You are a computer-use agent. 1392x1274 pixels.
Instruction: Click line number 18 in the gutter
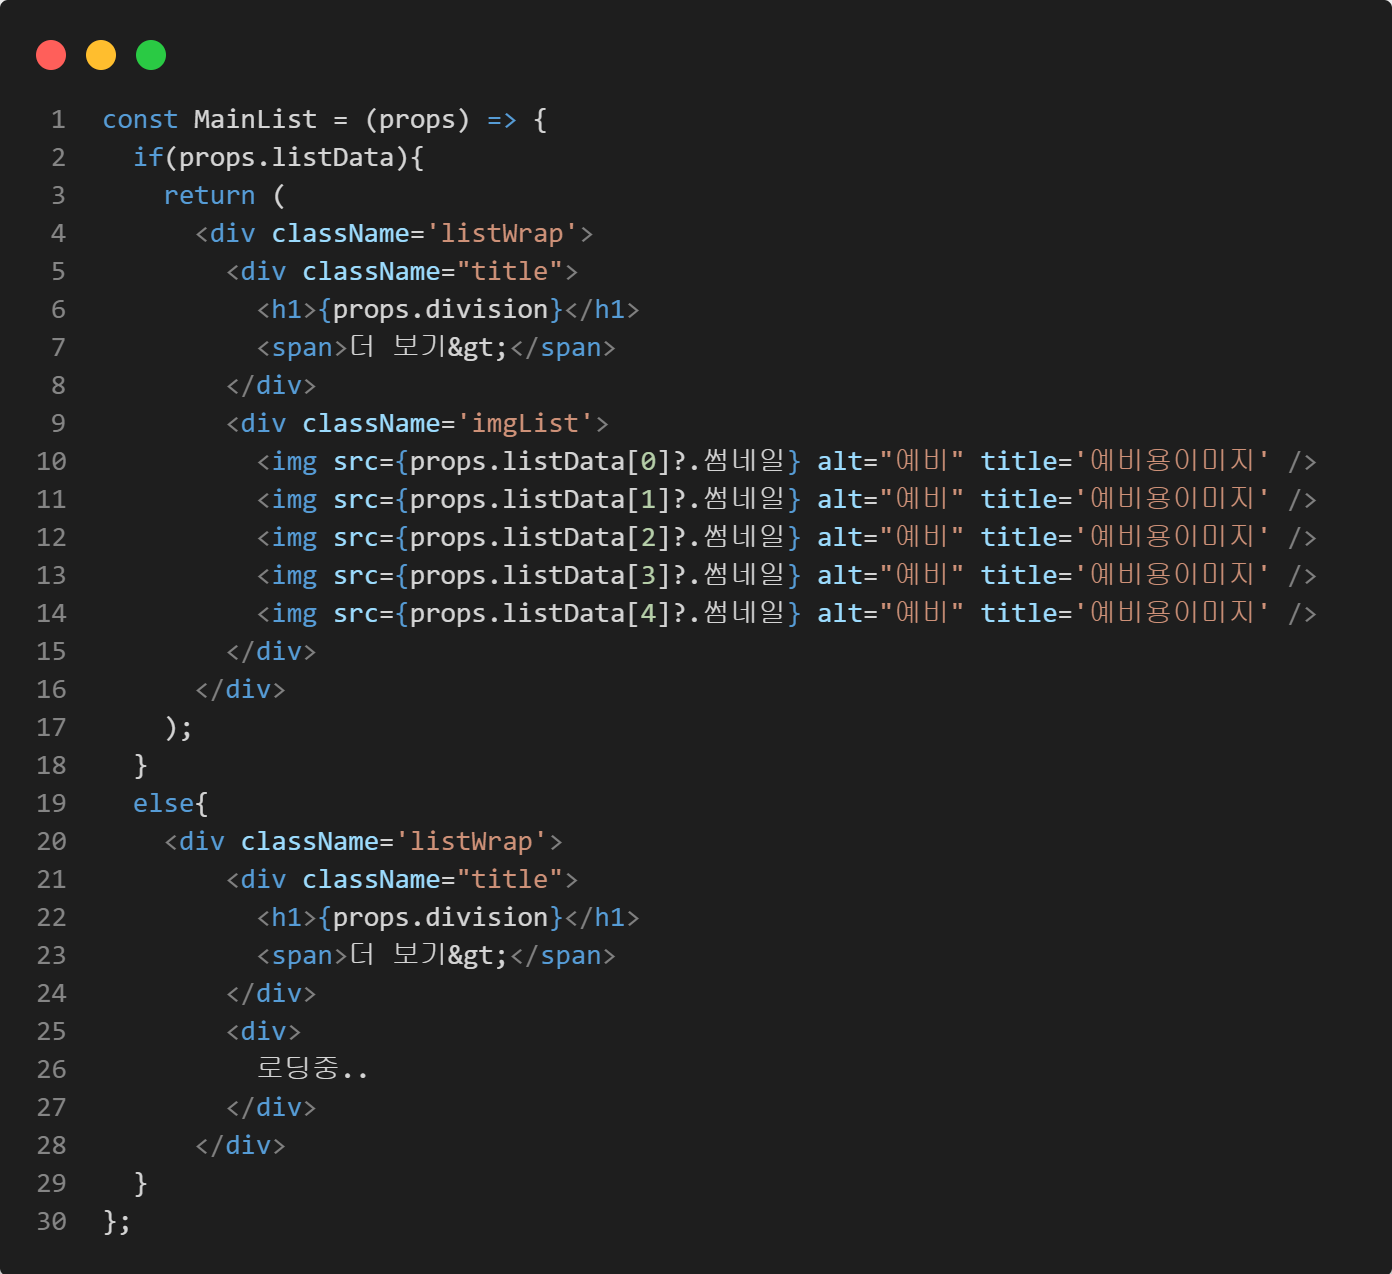(x=51, y=765)
